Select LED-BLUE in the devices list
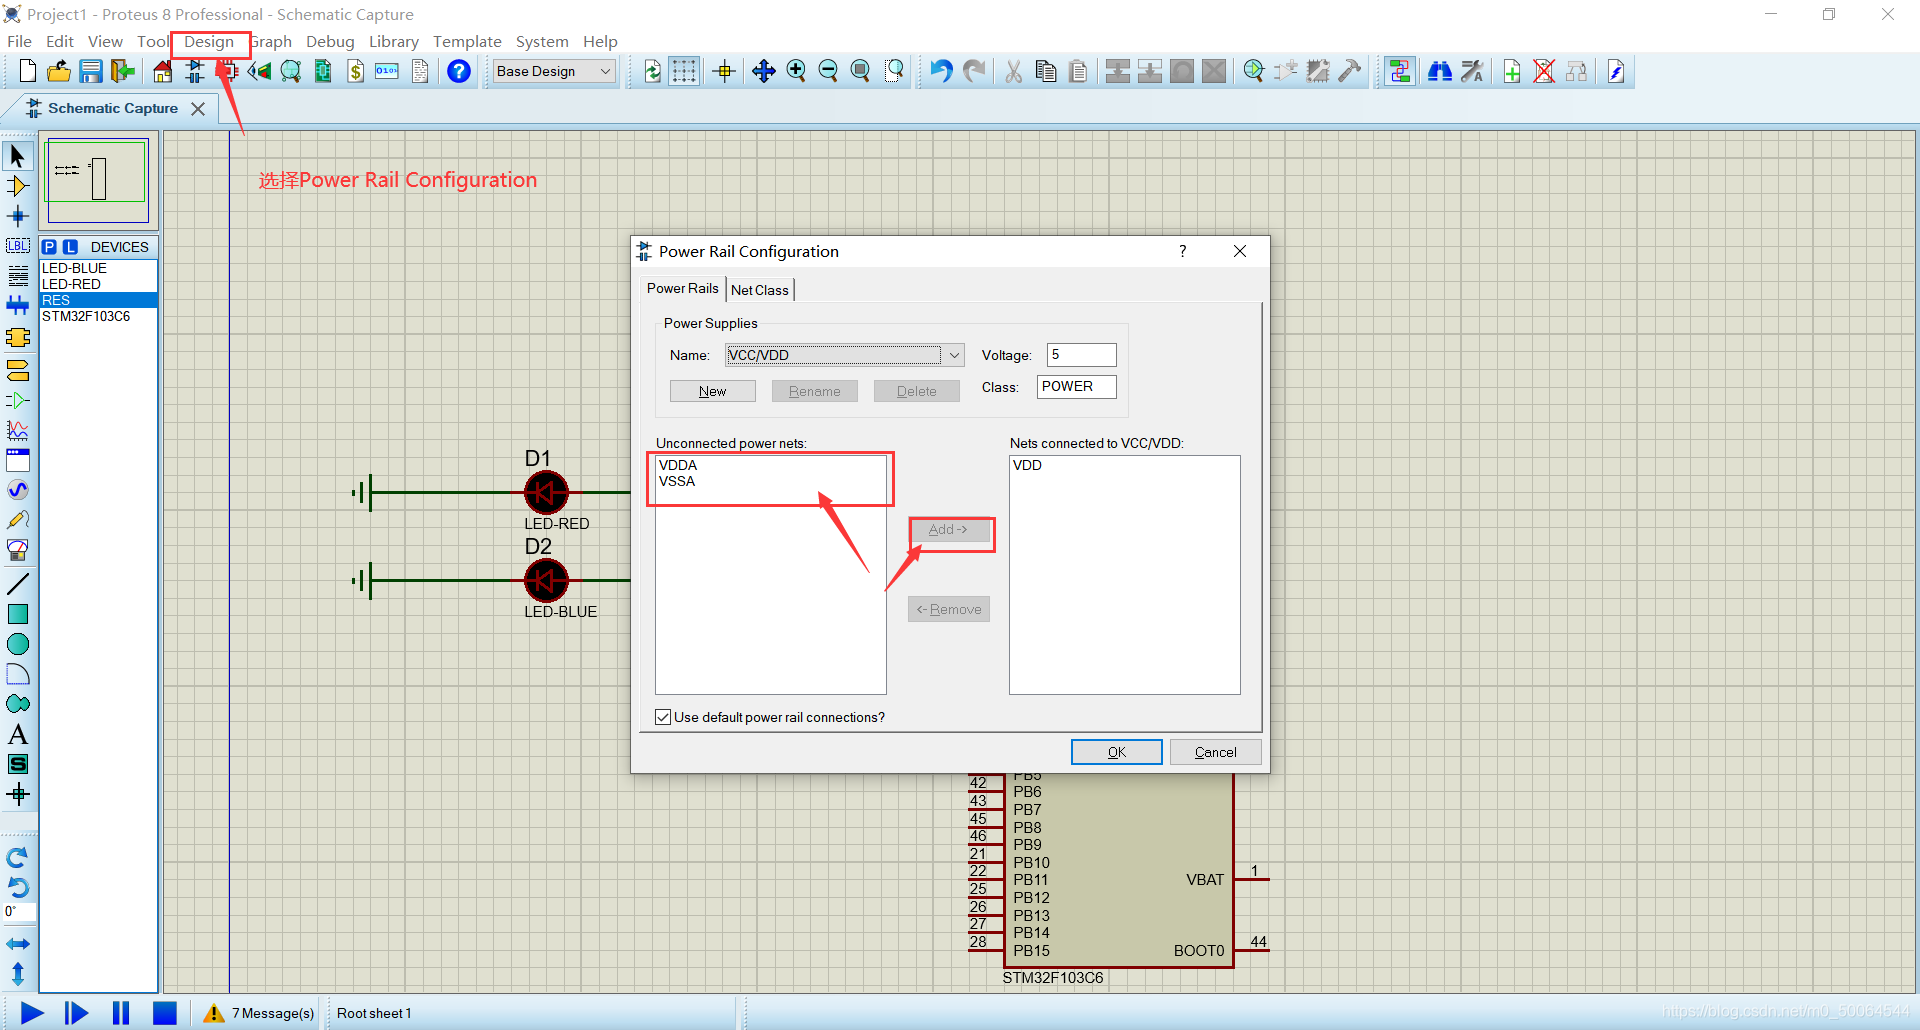1920x1030 pixels. point(98,268)
